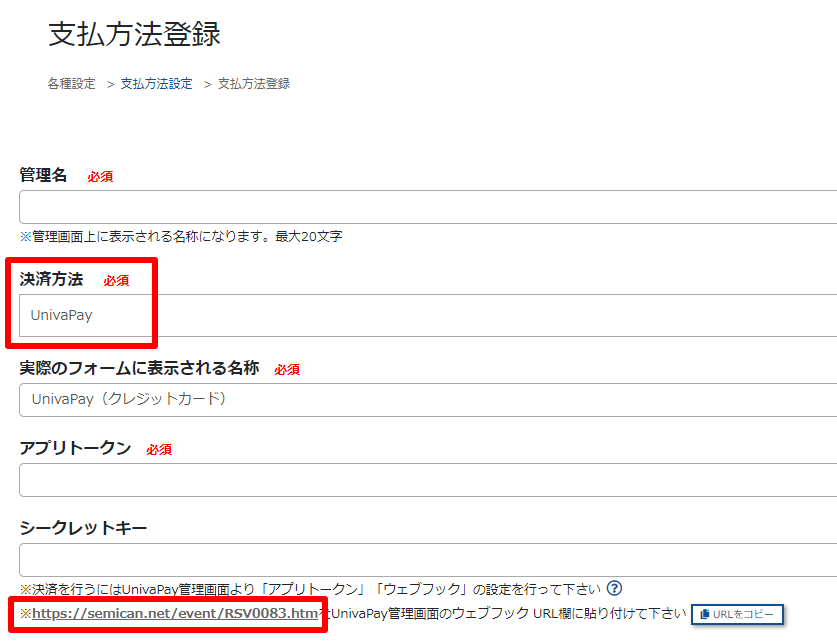Screen dimensions: 837x641
Task: Open the semican.net webhook URL link
Action: (x=175, y=614)
